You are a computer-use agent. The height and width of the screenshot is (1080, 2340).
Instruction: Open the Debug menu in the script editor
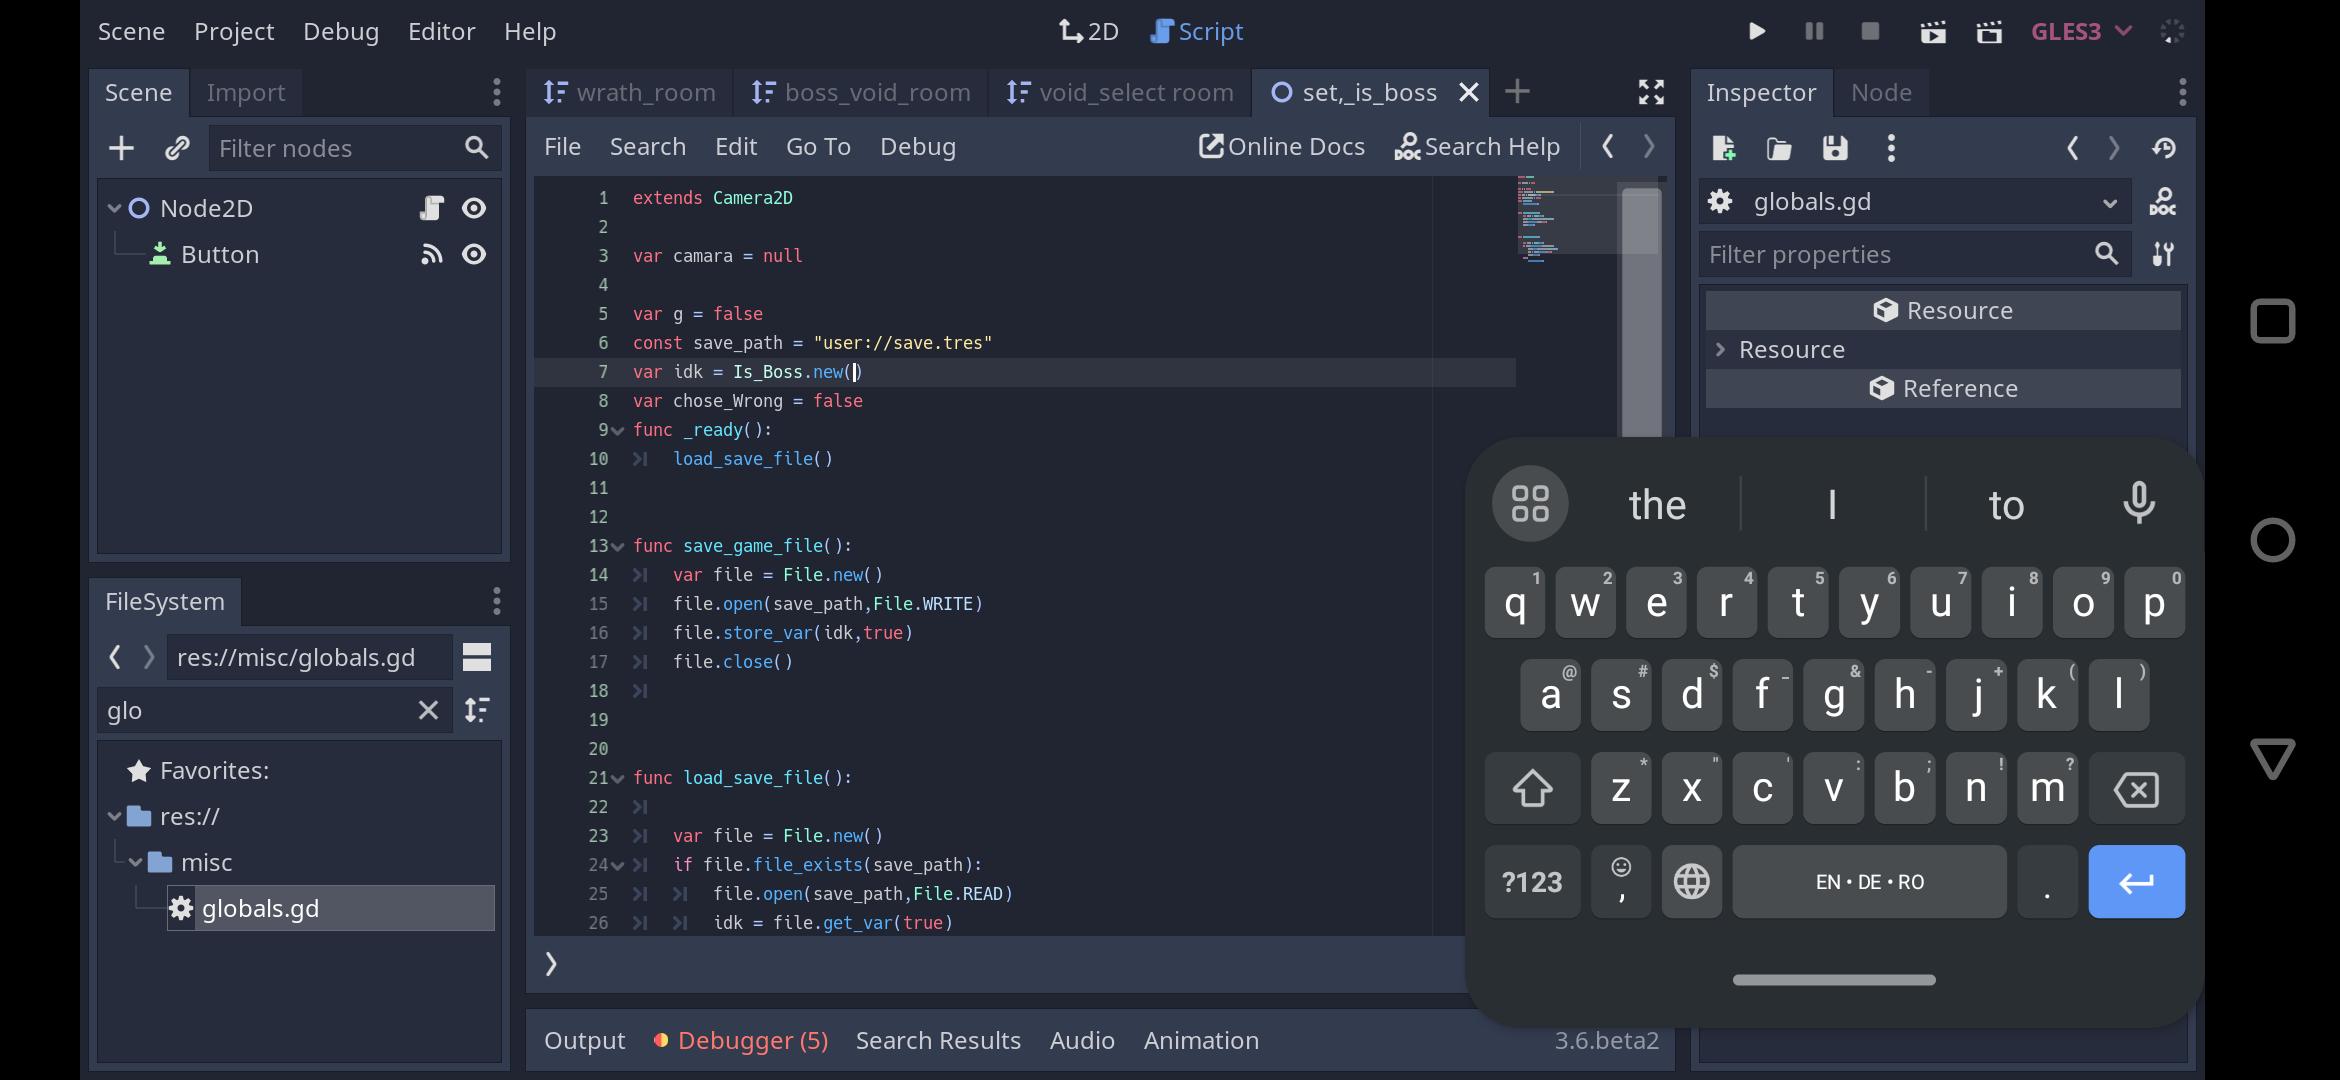917,146
